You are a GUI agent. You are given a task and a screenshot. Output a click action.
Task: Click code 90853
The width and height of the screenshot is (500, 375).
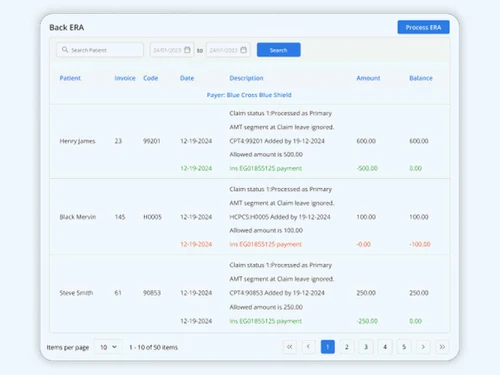(152, 293)
